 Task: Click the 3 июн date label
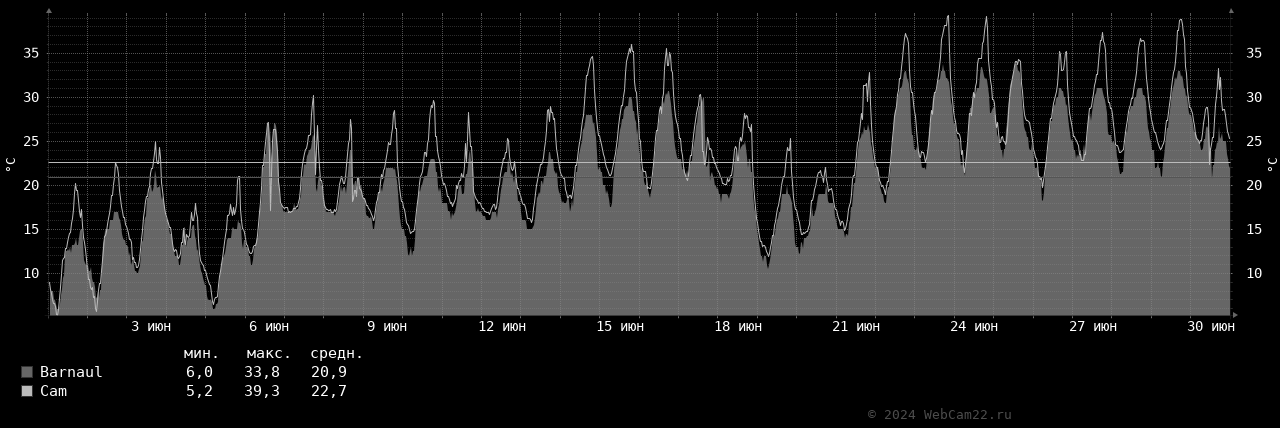150,326
